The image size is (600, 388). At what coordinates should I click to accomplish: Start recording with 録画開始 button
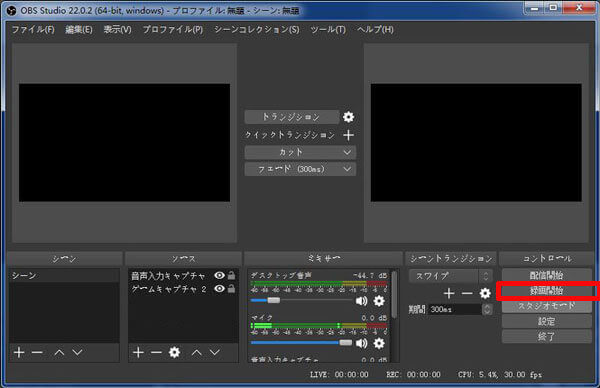tap(546, 291)
